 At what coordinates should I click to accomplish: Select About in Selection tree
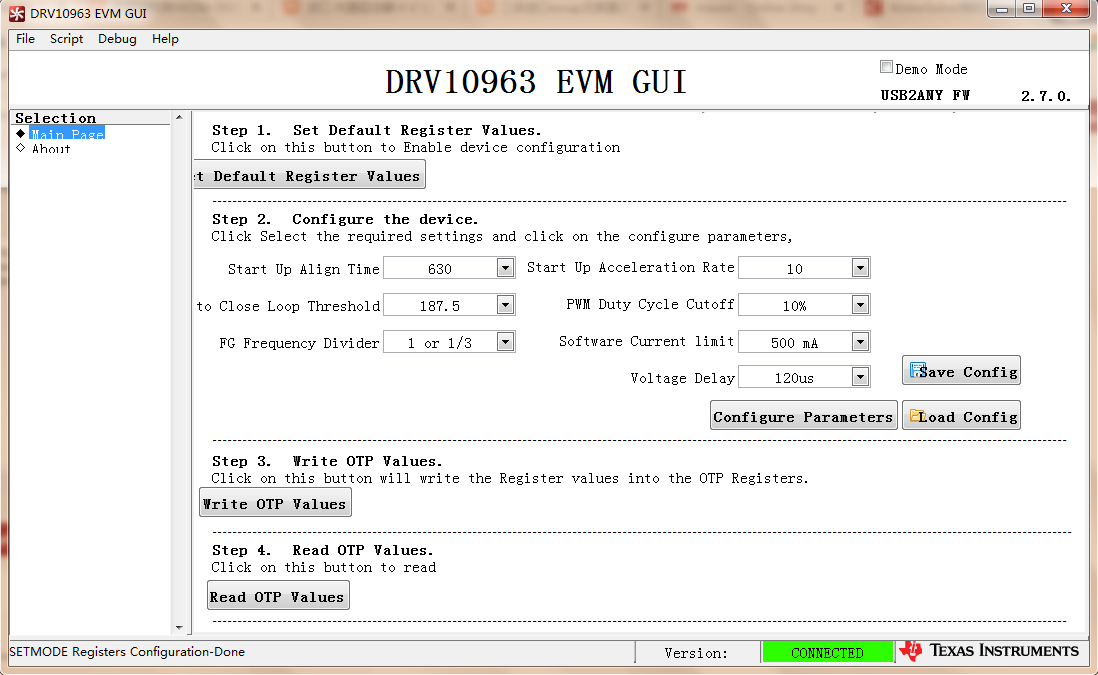tap(51, 148)
